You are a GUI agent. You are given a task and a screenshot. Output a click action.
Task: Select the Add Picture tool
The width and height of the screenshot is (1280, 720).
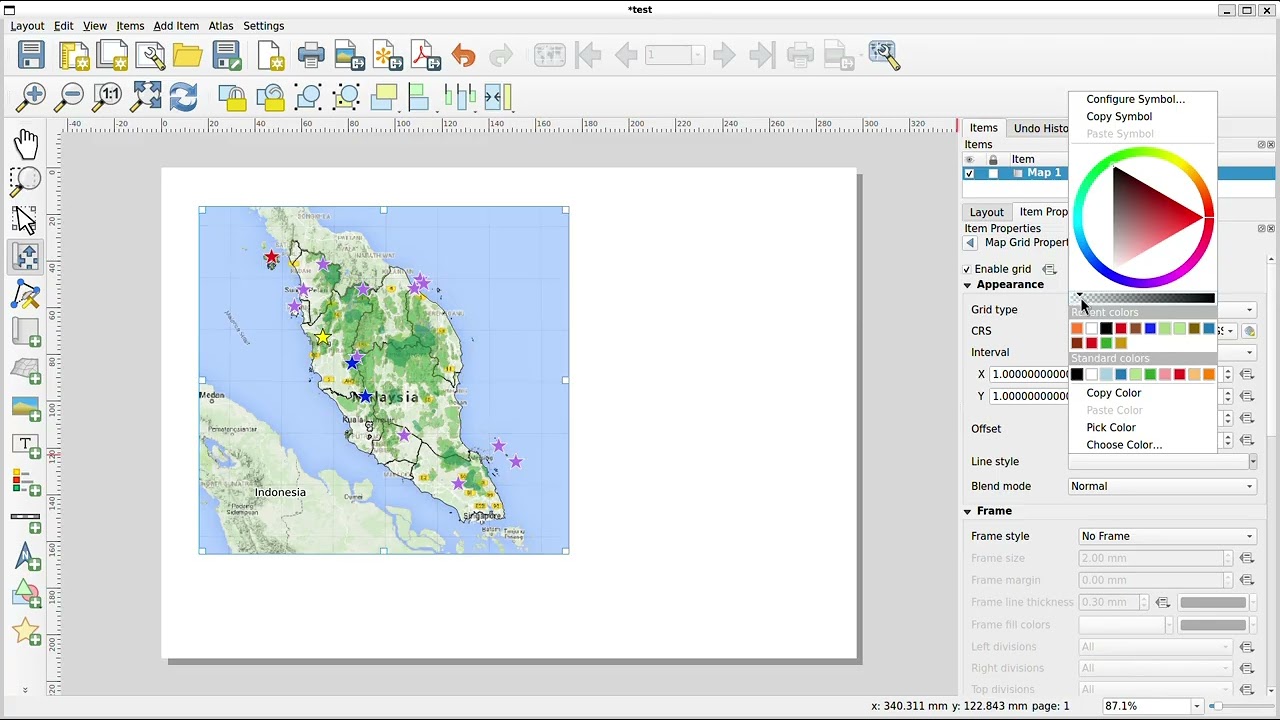pos(26,407)
